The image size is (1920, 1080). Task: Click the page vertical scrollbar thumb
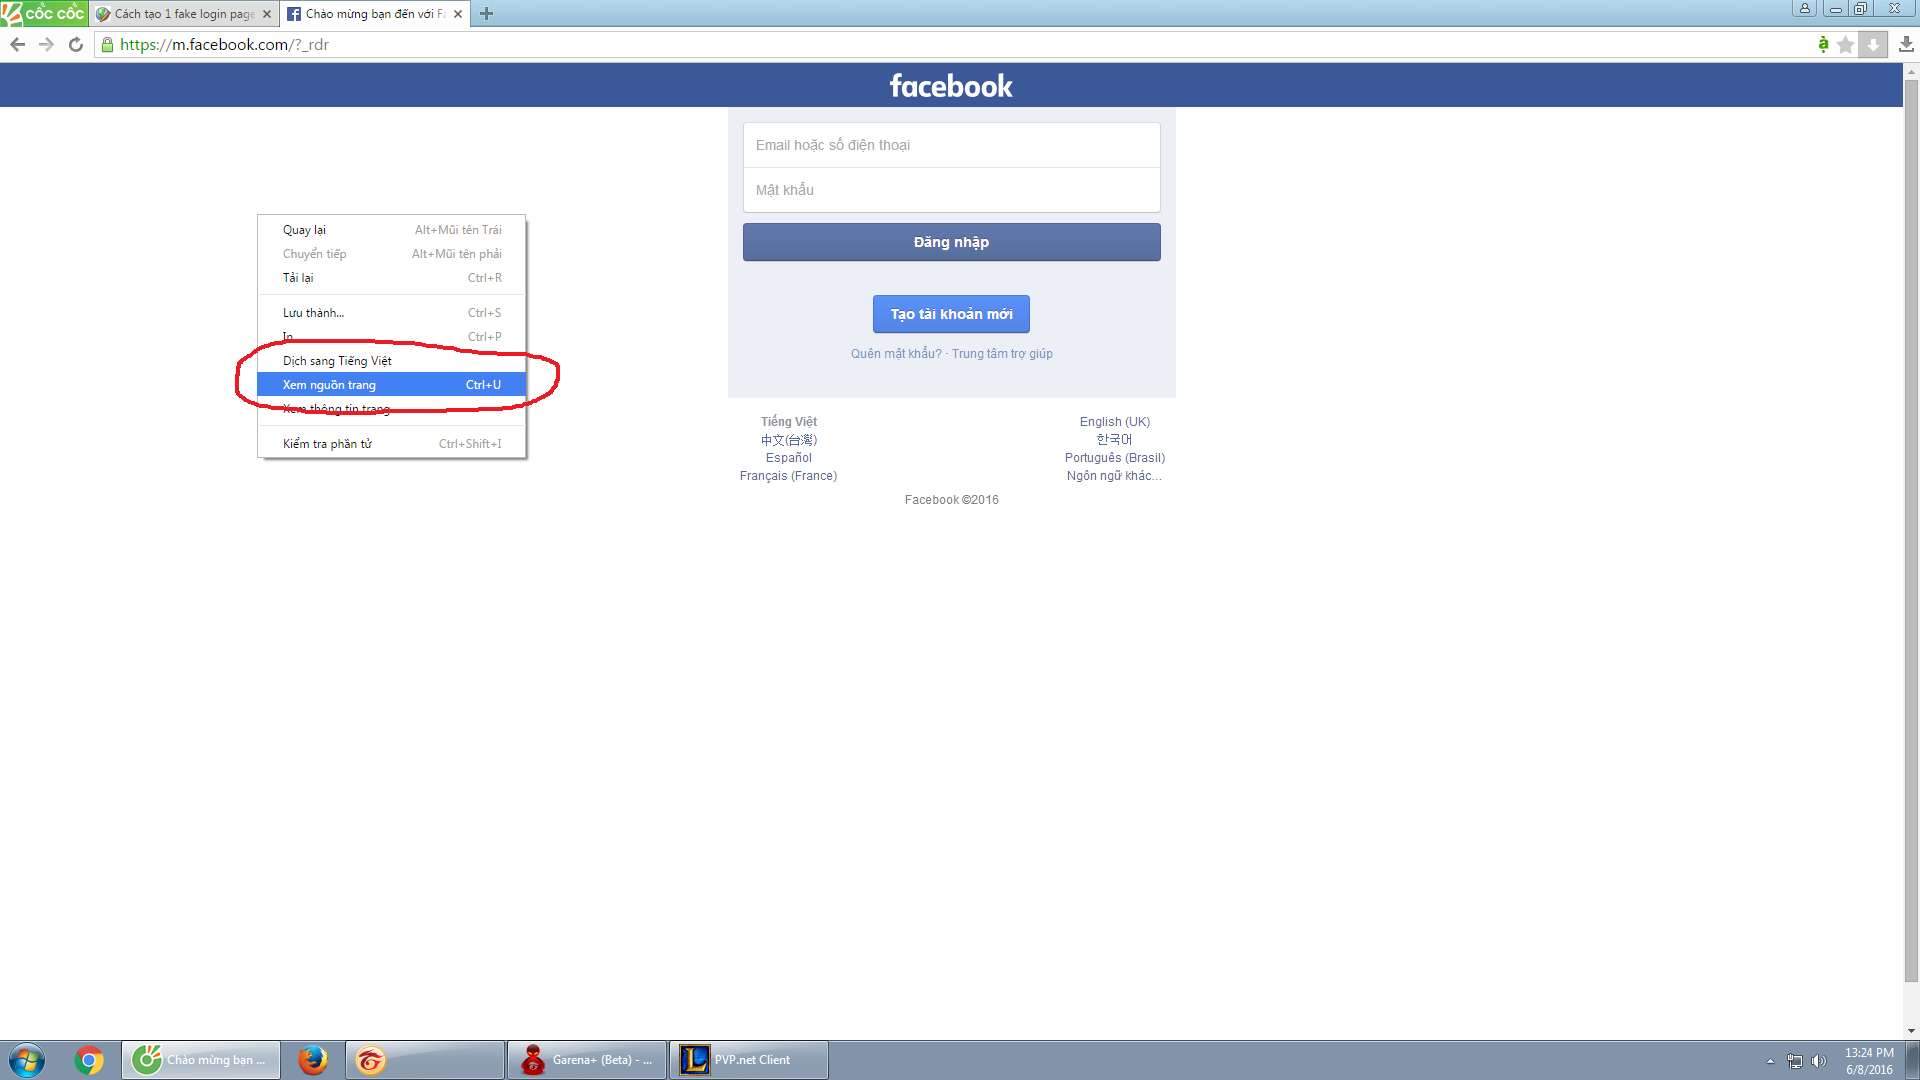coord(1911,530)
